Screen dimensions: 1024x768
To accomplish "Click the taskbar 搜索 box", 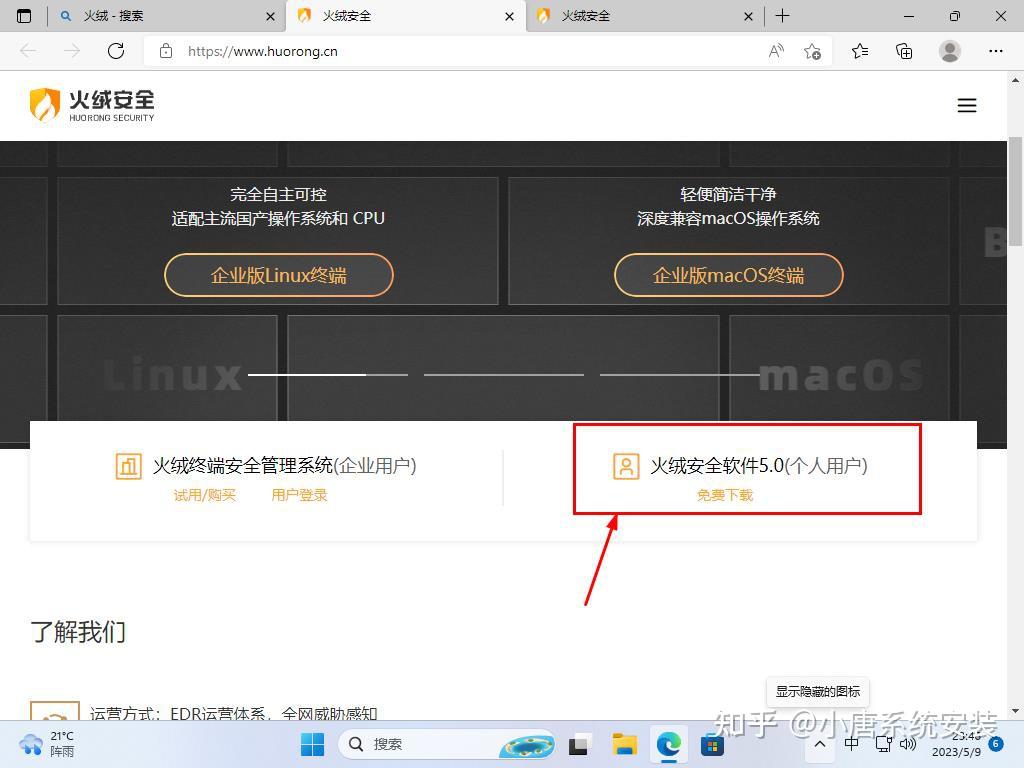I will [x=447, y=744].
